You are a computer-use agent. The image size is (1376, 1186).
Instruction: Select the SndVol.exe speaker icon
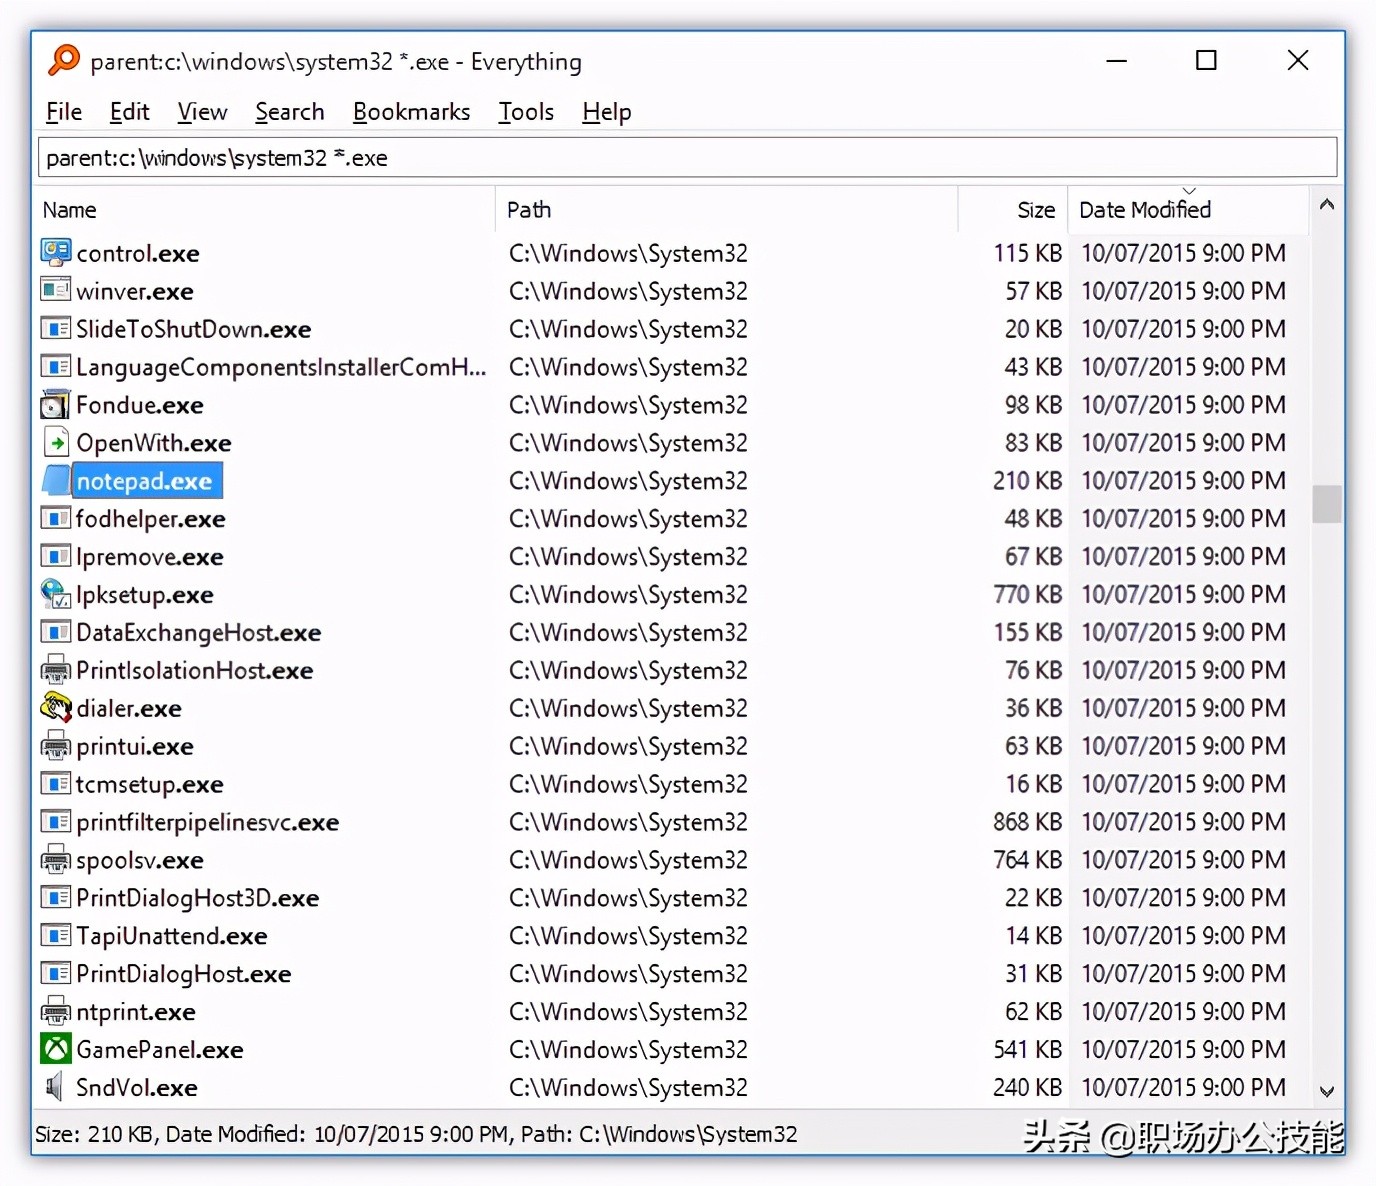click(x=55, y=1087)
